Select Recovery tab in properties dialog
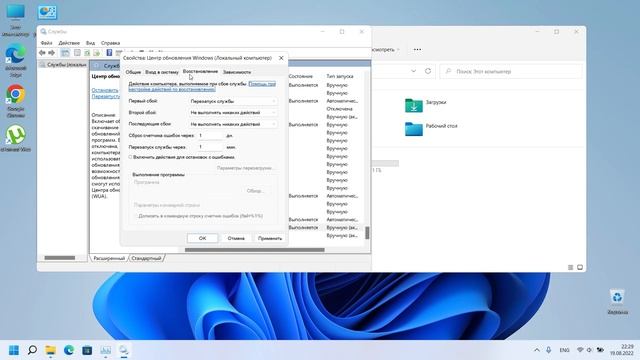Screen dimensions: 640x360 pyautogui.click(x=200, y=71)
